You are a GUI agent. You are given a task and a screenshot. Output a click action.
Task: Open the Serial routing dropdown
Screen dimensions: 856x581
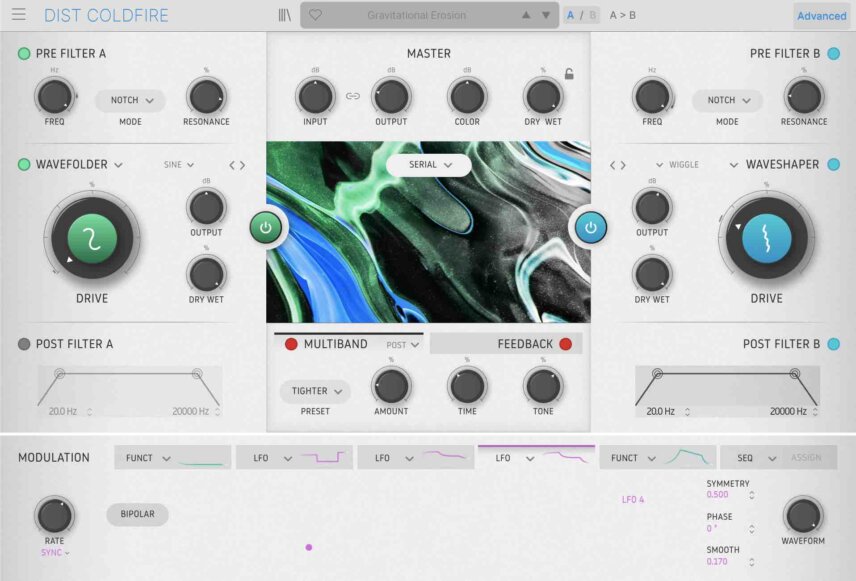click(x=429, y=165)
